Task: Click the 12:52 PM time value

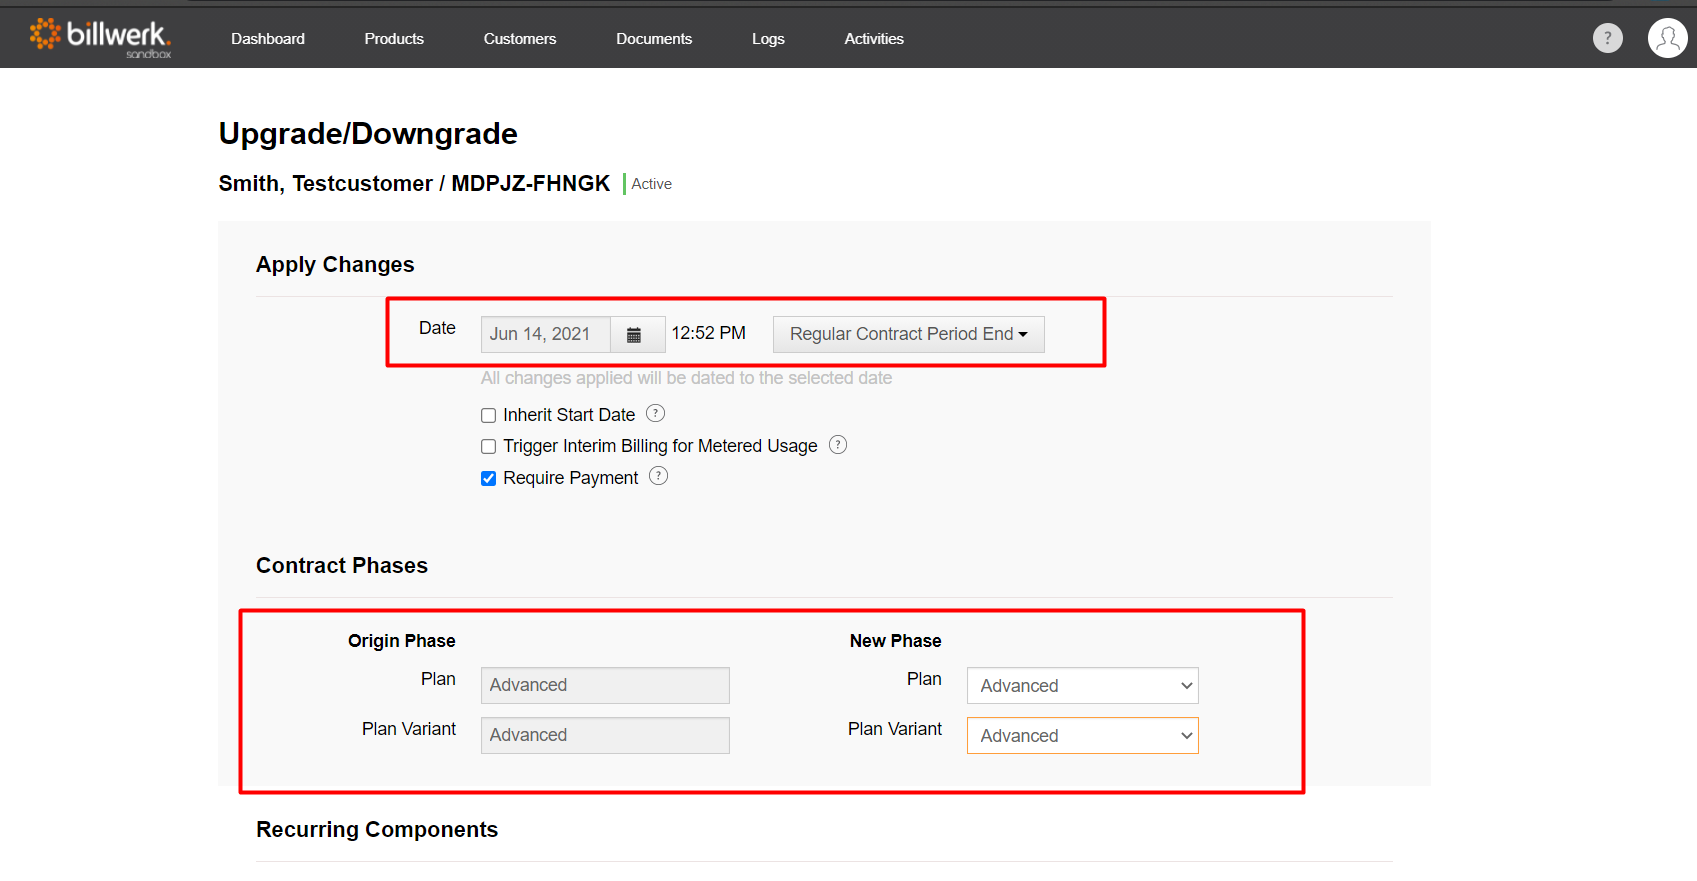Action: tap(708, 333)
